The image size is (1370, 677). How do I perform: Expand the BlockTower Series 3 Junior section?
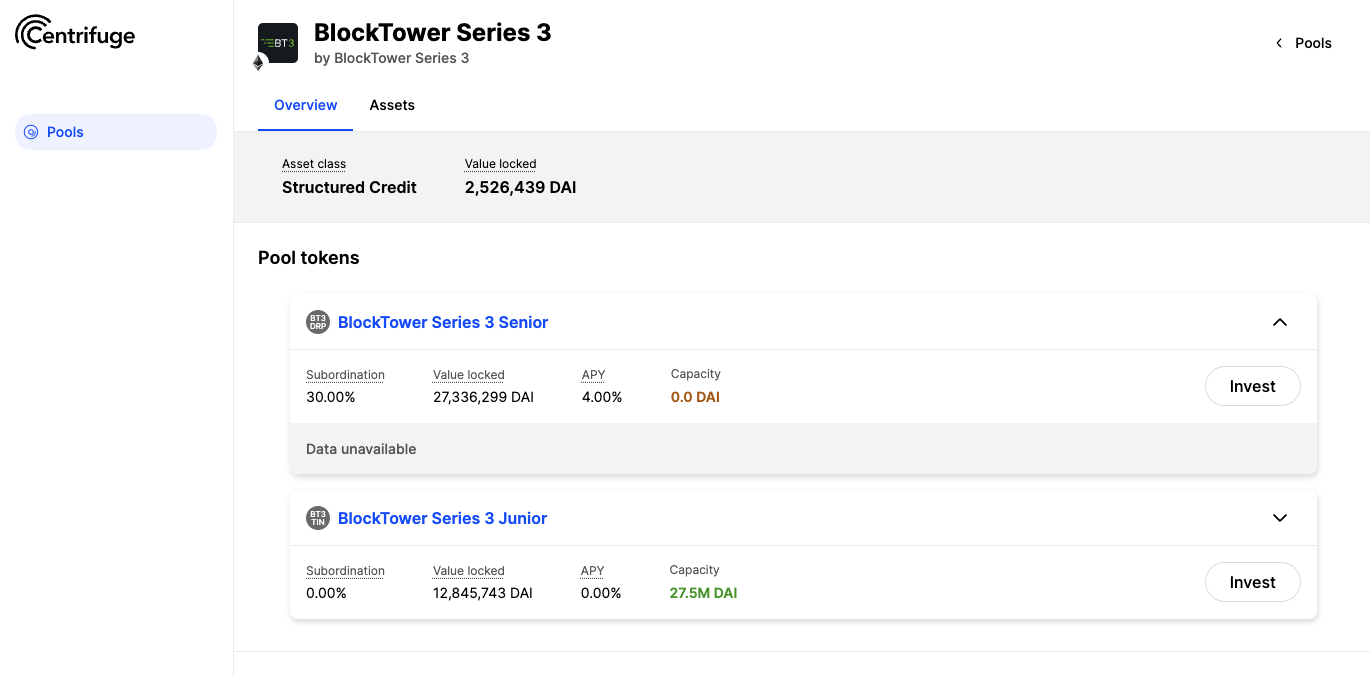1280,518
